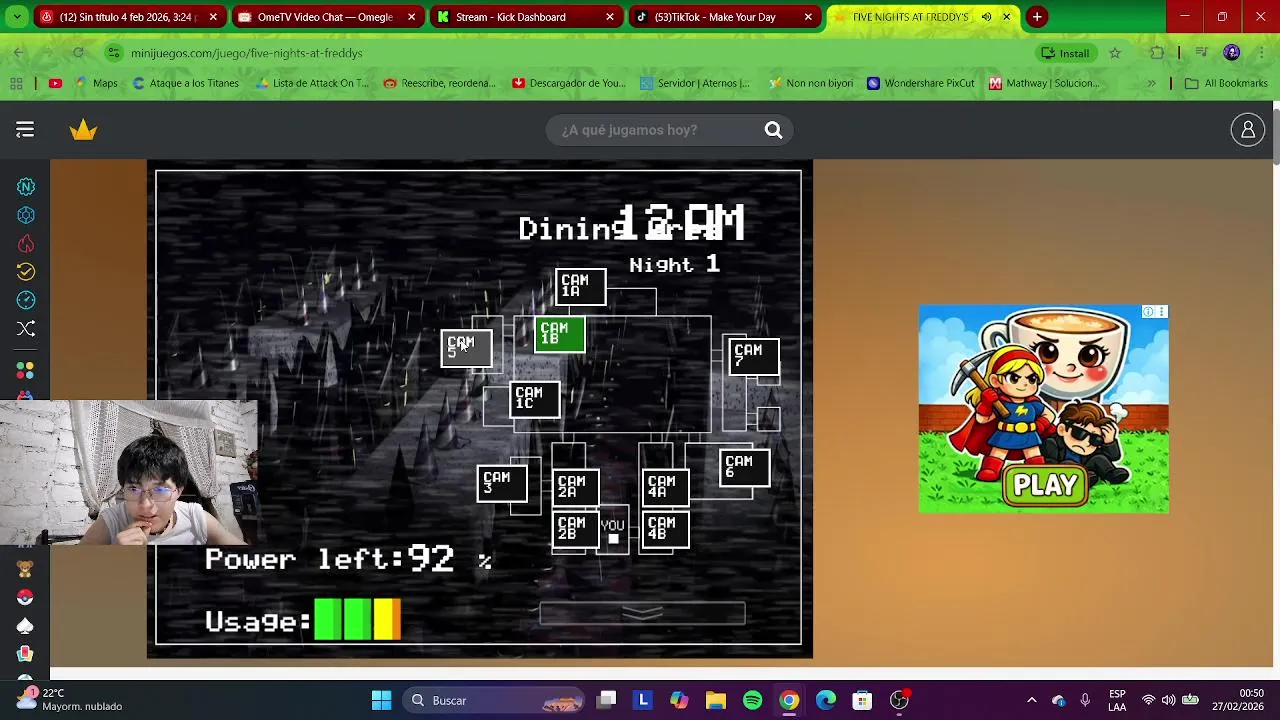The height and width of the screenshot is (720, 1280).
Task: Open the spade card games category
Action: (26, 626)
